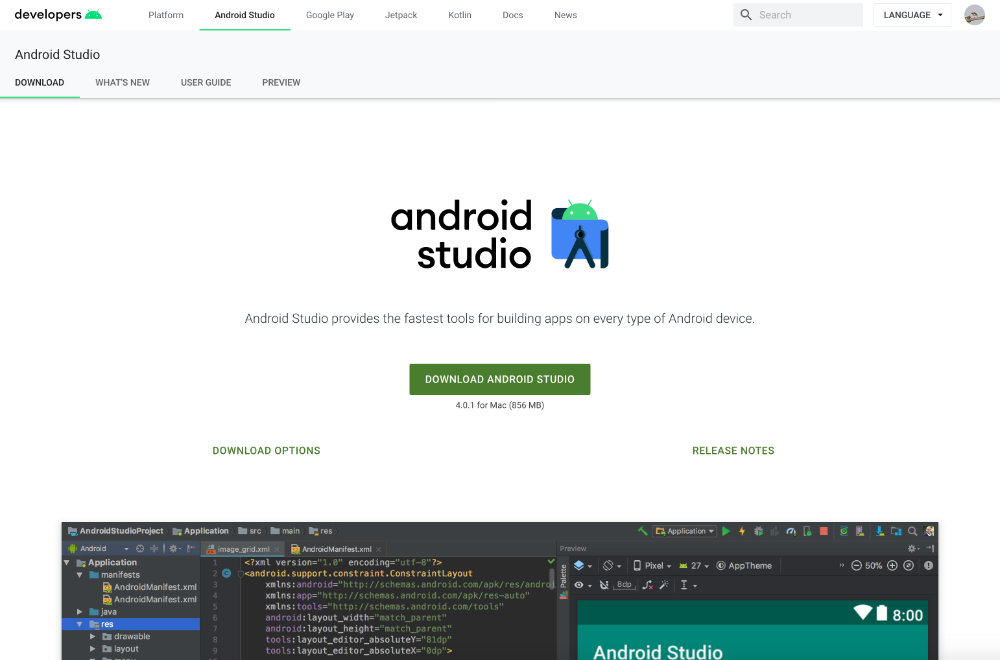Viewport: 1000px width, 660px height.
Task: Click the AppTheme theme button
Action: pyautogui.click(x=744, y=566)
